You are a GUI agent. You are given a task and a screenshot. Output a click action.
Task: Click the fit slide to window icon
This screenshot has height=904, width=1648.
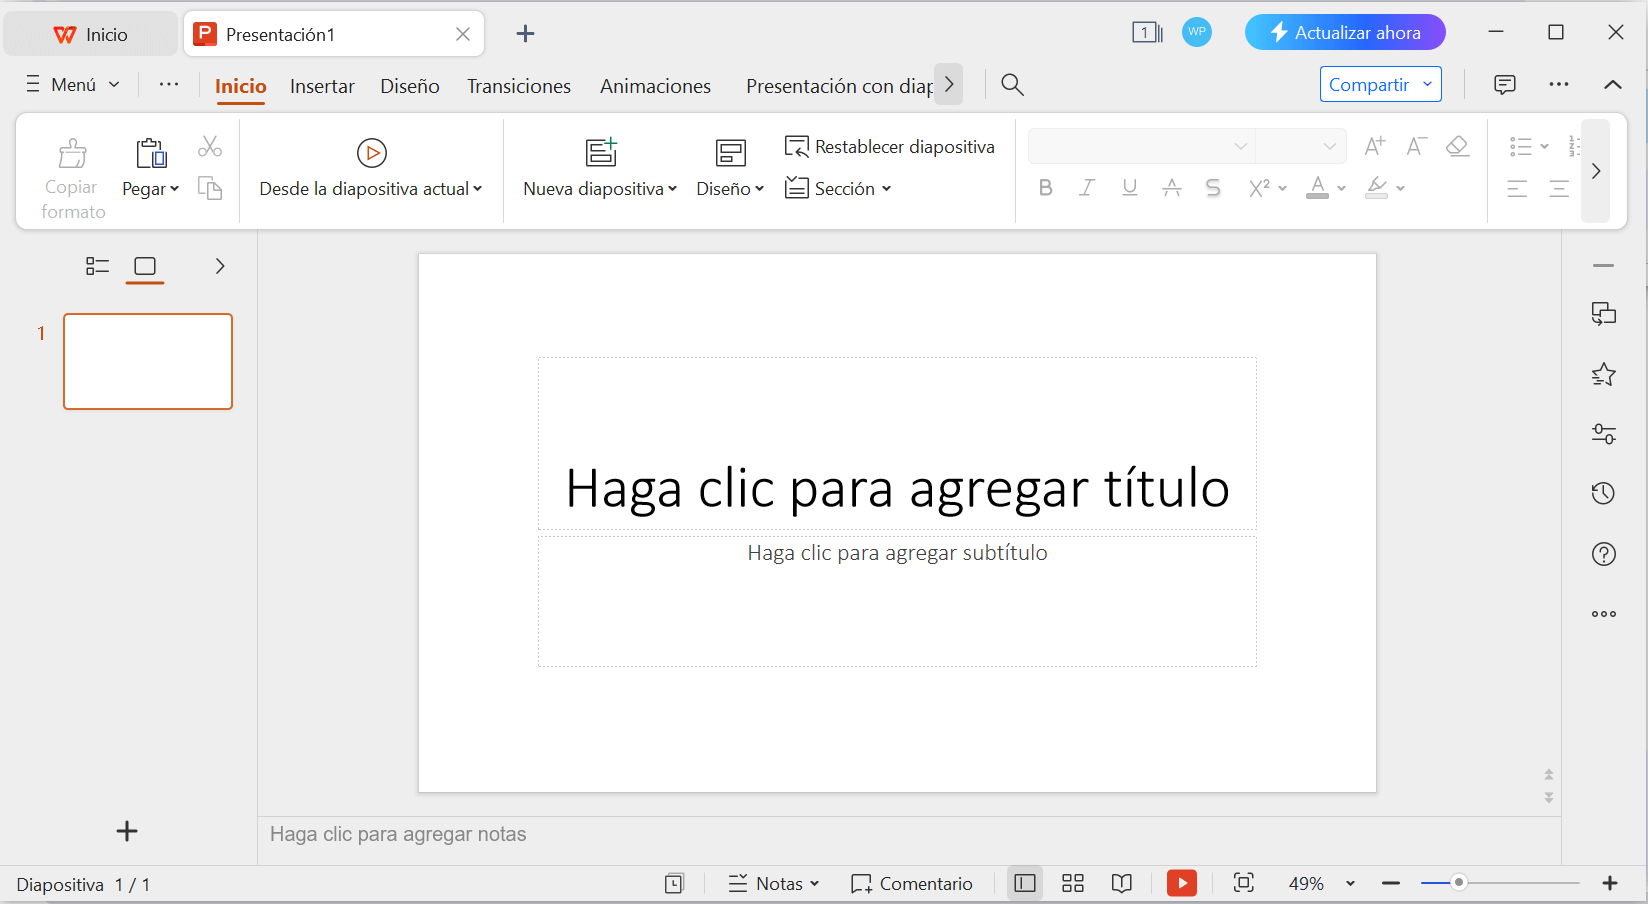(1244, 883)
